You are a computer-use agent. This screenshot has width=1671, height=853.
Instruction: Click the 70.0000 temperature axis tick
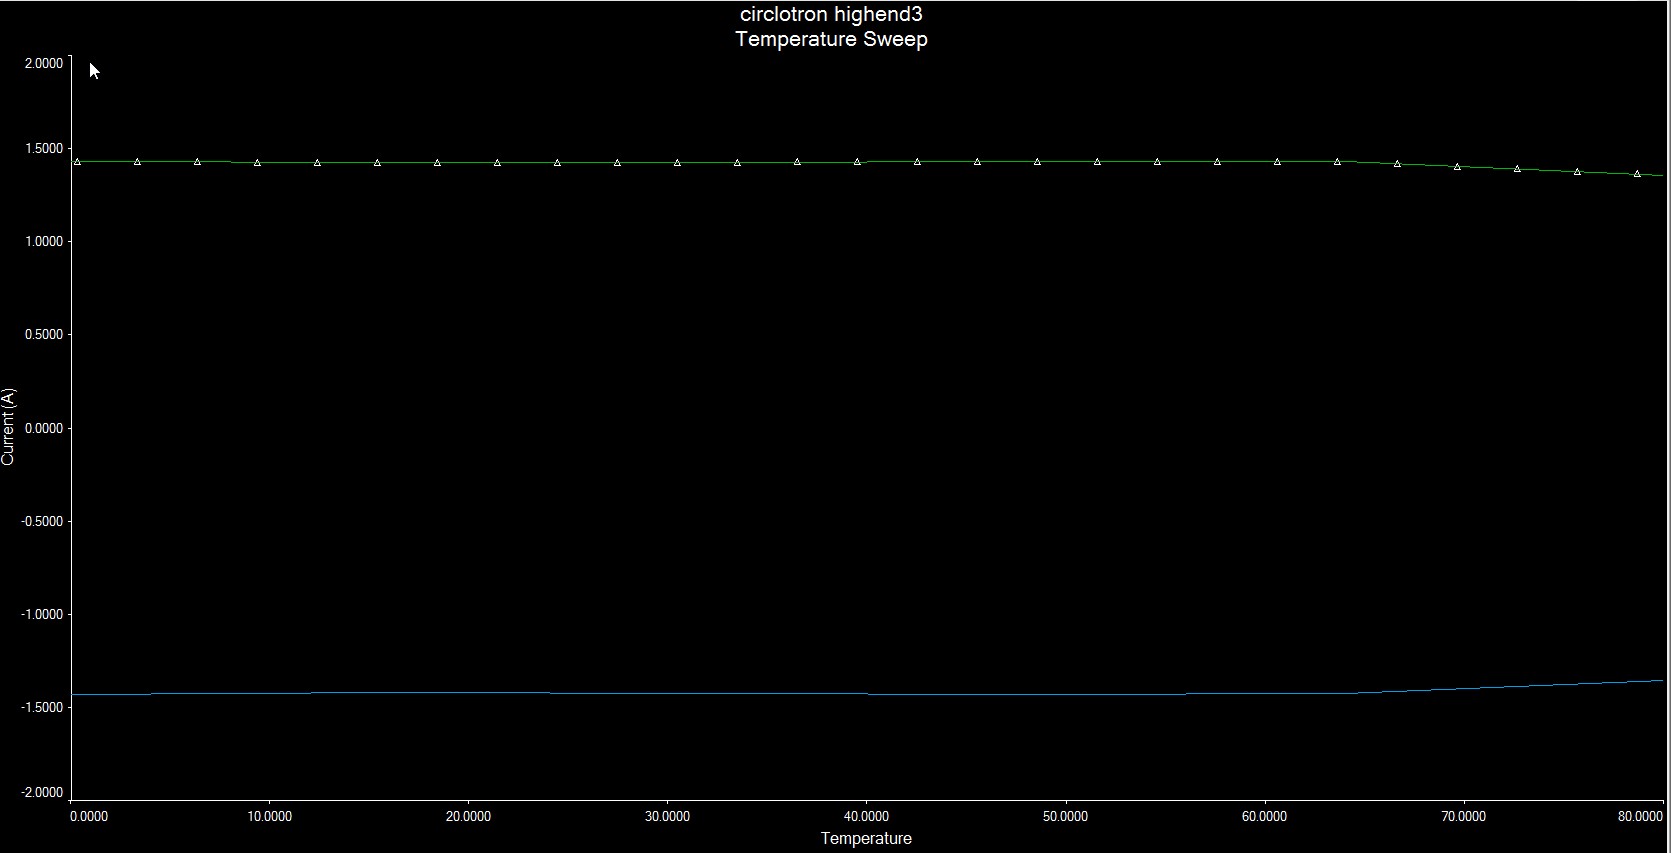pos(1464,816)
